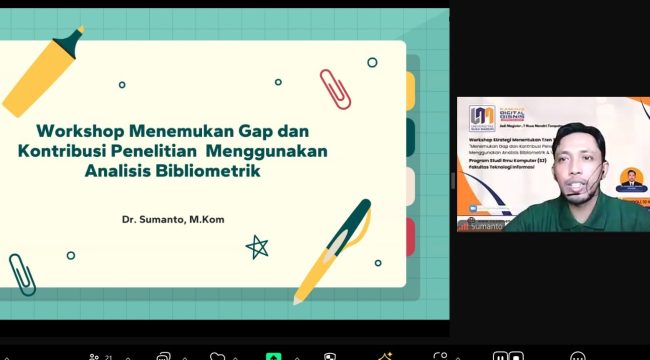
Task: Click the 'Dr. Sumanto, M.Kom' presenter name
Action: 173,220
